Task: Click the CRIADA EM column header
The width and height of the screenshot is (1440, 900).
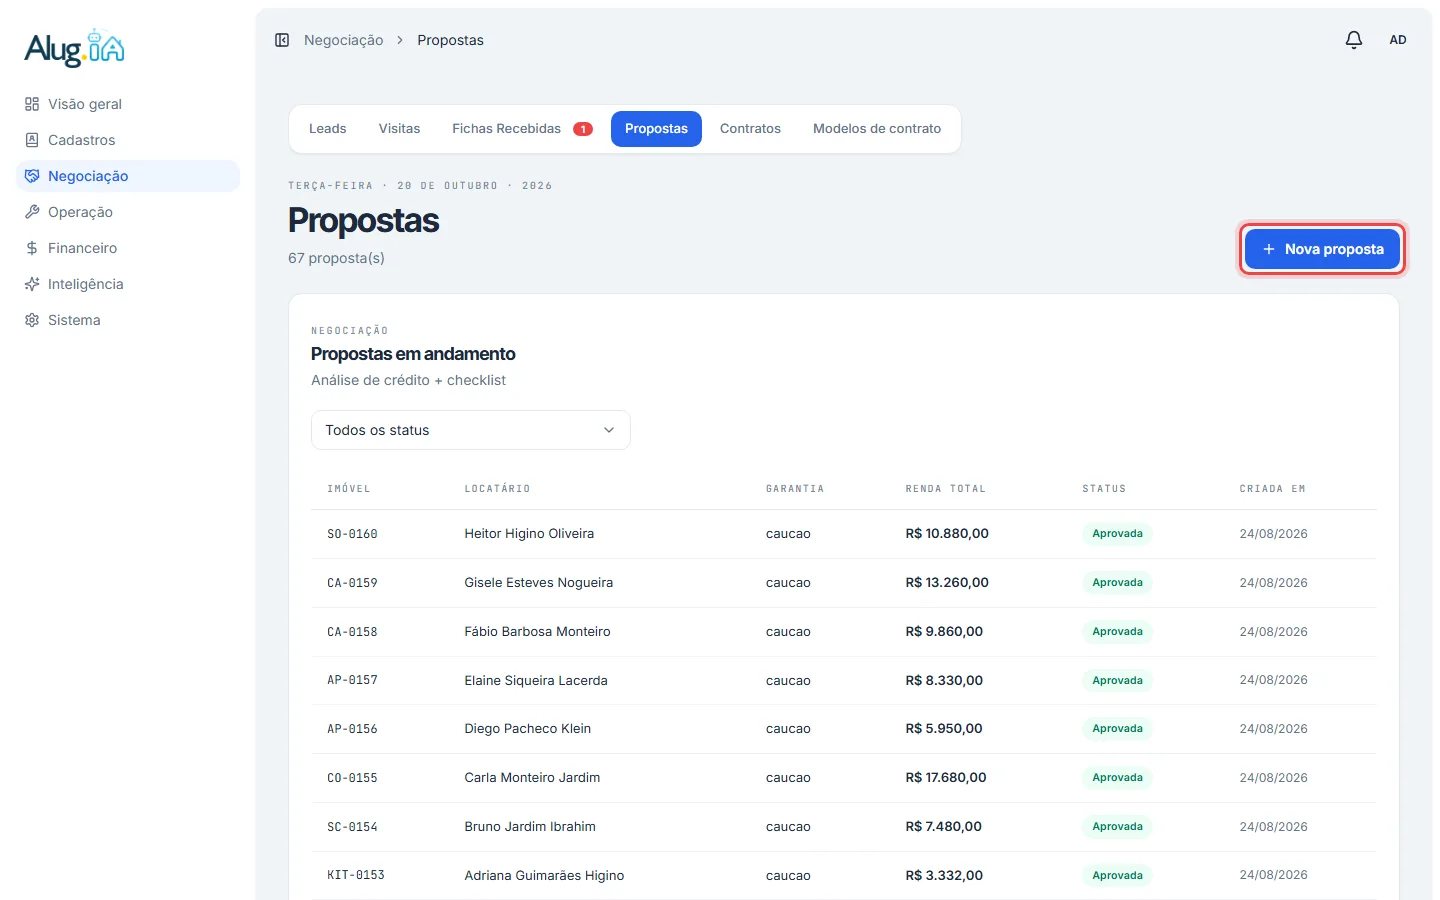Action: 1273,489
